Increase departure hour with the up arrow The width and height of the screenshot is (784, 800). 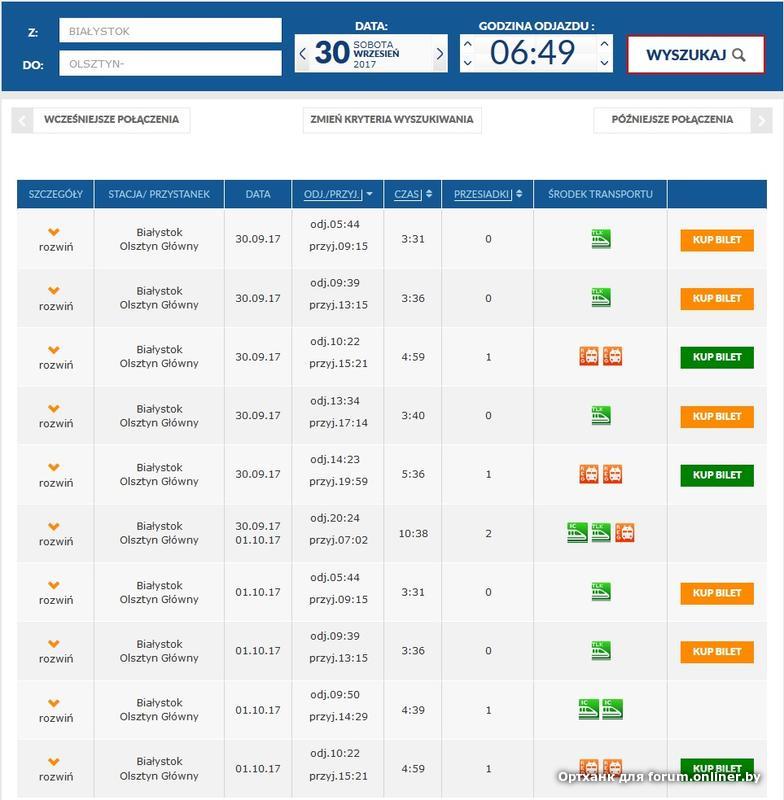(467, 43)
